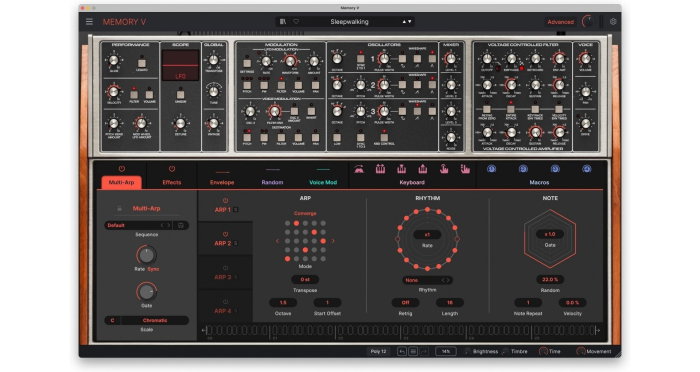This screenshot has width=700, height=372.
Task: Toggle ARP 4 power icon
Action: coord(225,302)
